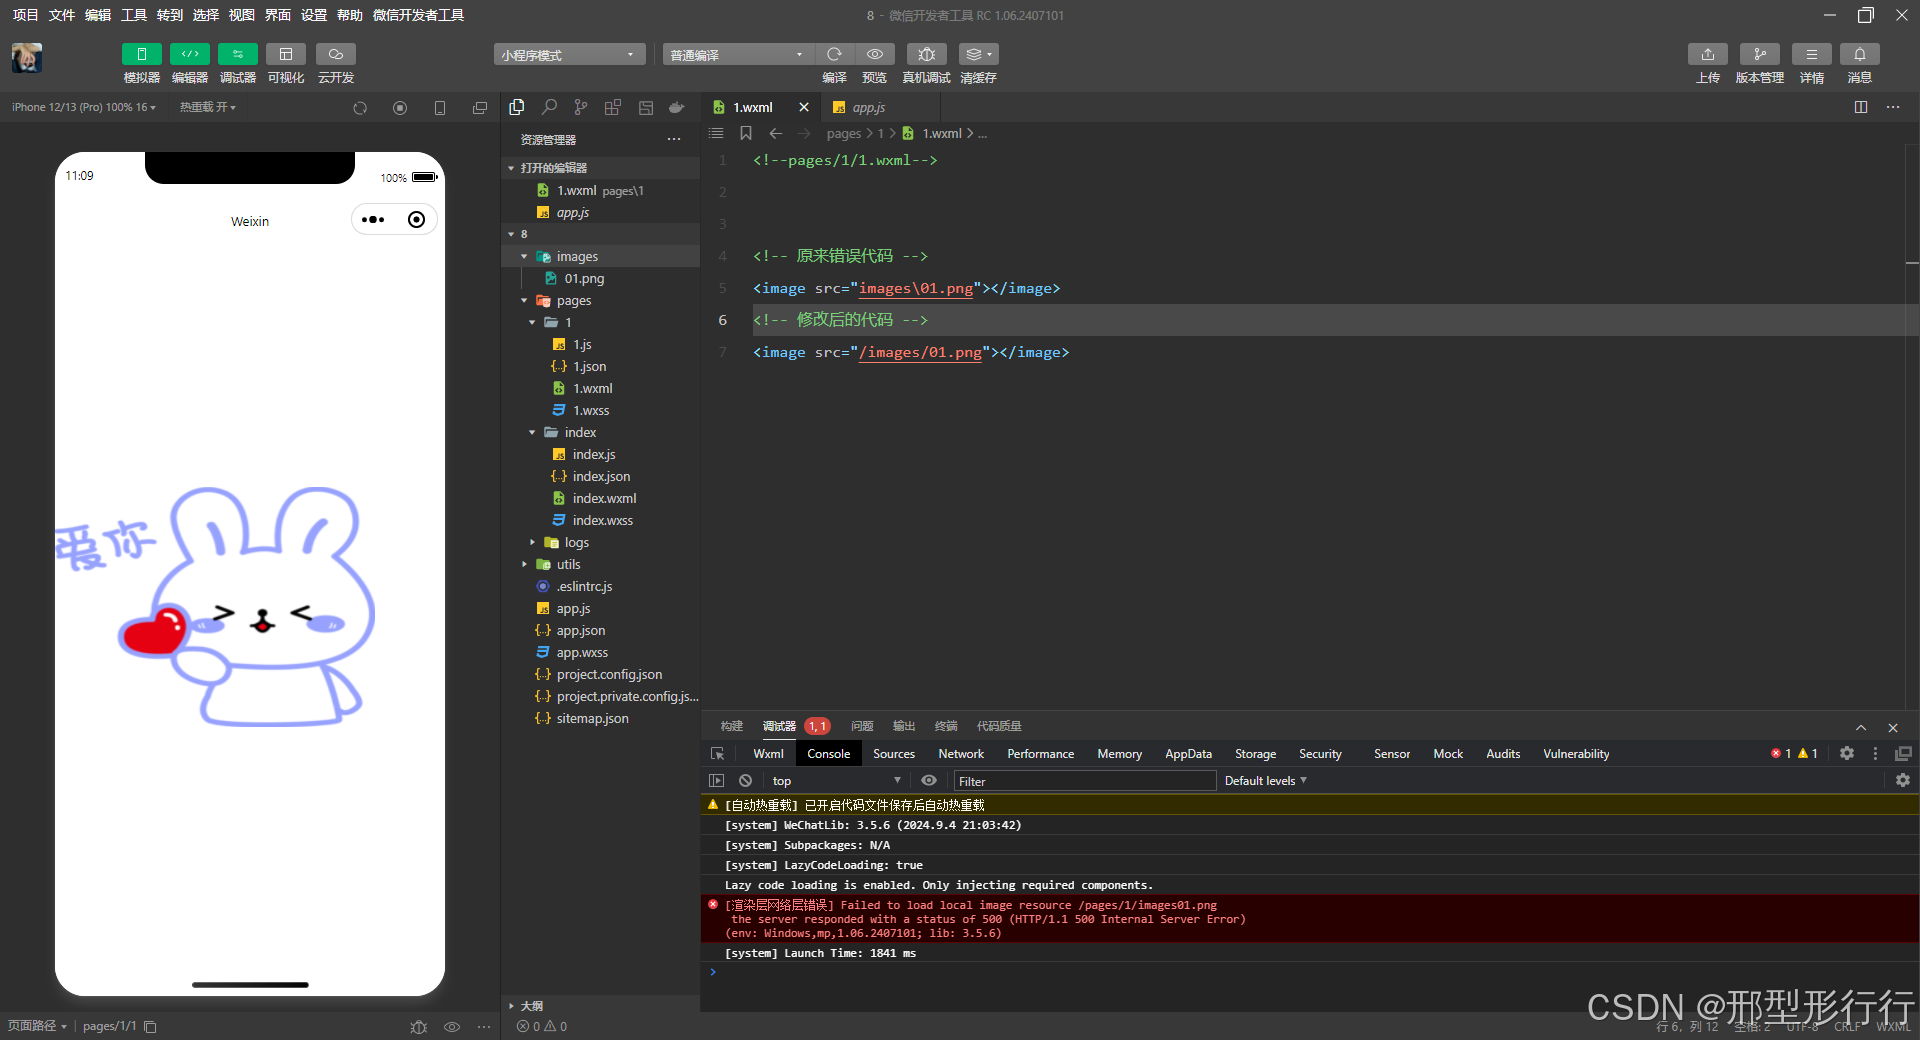Open the iPhone 12/13 device dropdown
Viewport: 1920px width, 1040px height.
tap(84, 107)
